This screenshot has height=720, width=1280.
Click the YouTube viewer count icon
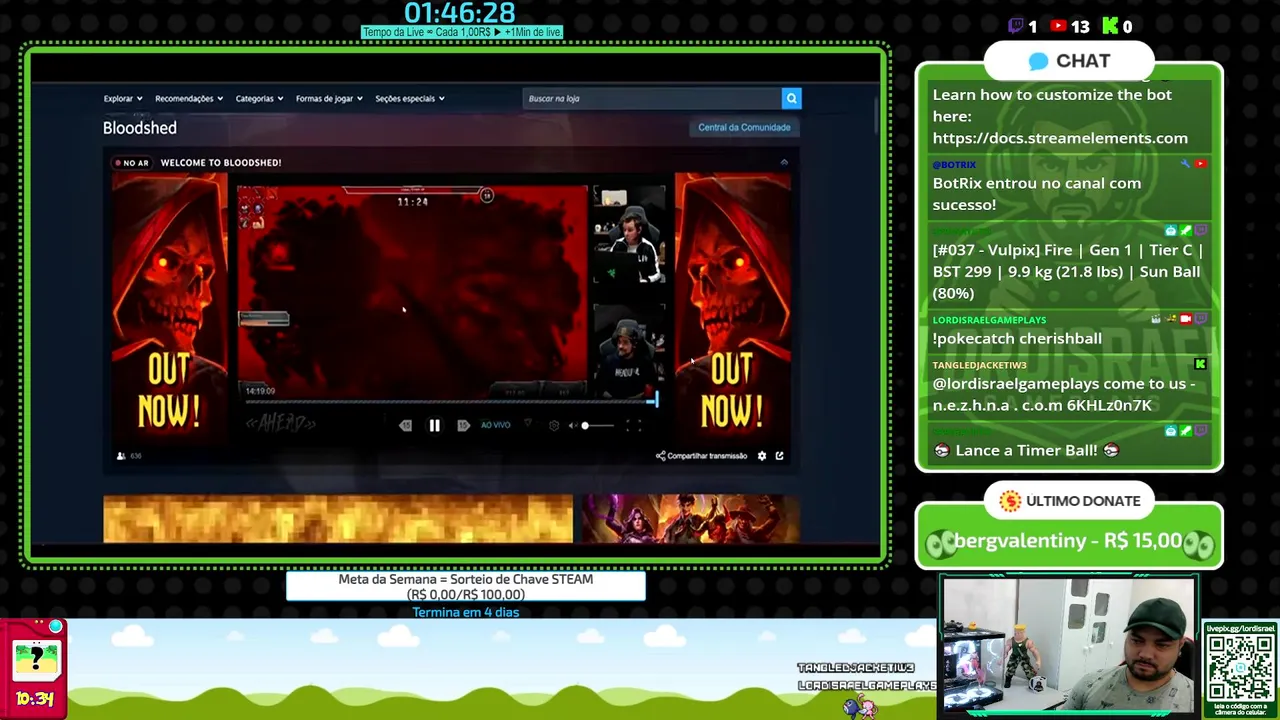pos(1058,27)
